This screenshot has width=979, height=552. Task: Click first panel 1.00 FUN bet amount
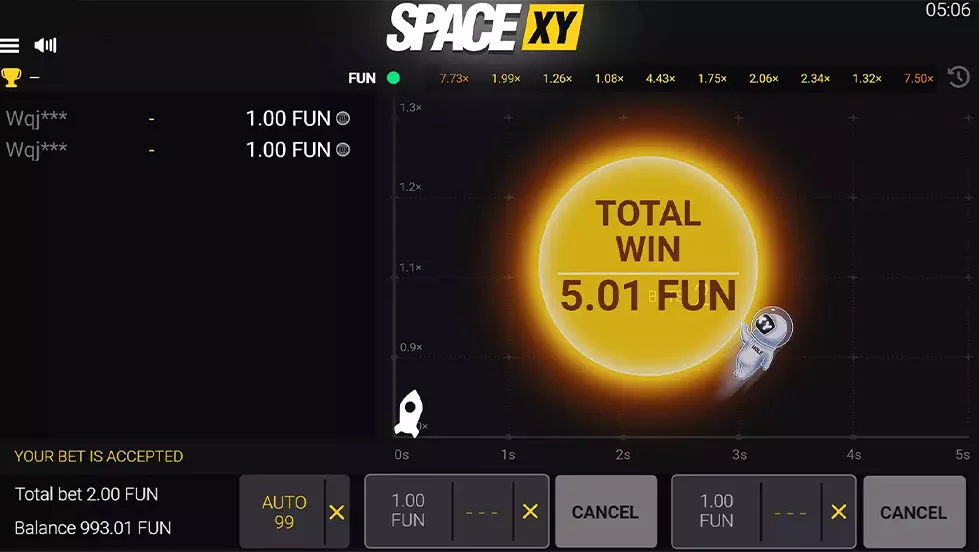coord(408,511)
